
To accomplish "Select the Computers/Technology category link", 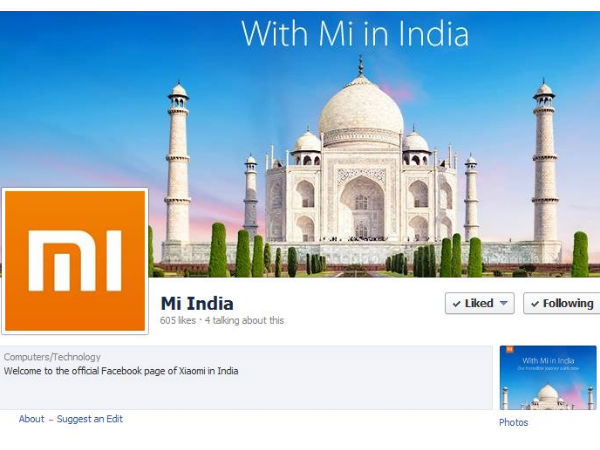I will tap(52, 357).
